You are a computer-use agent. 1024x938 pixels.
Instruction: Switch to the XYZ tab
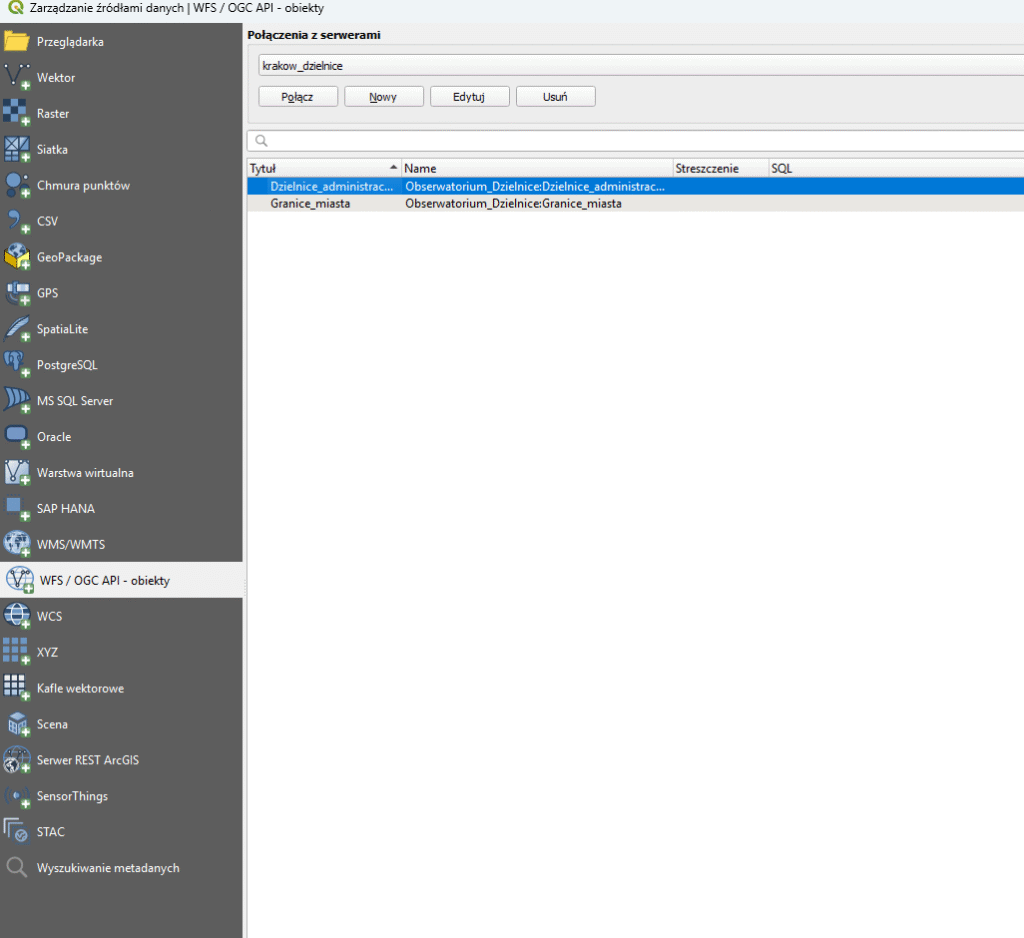pyautogui.click(x=47, y=652)
